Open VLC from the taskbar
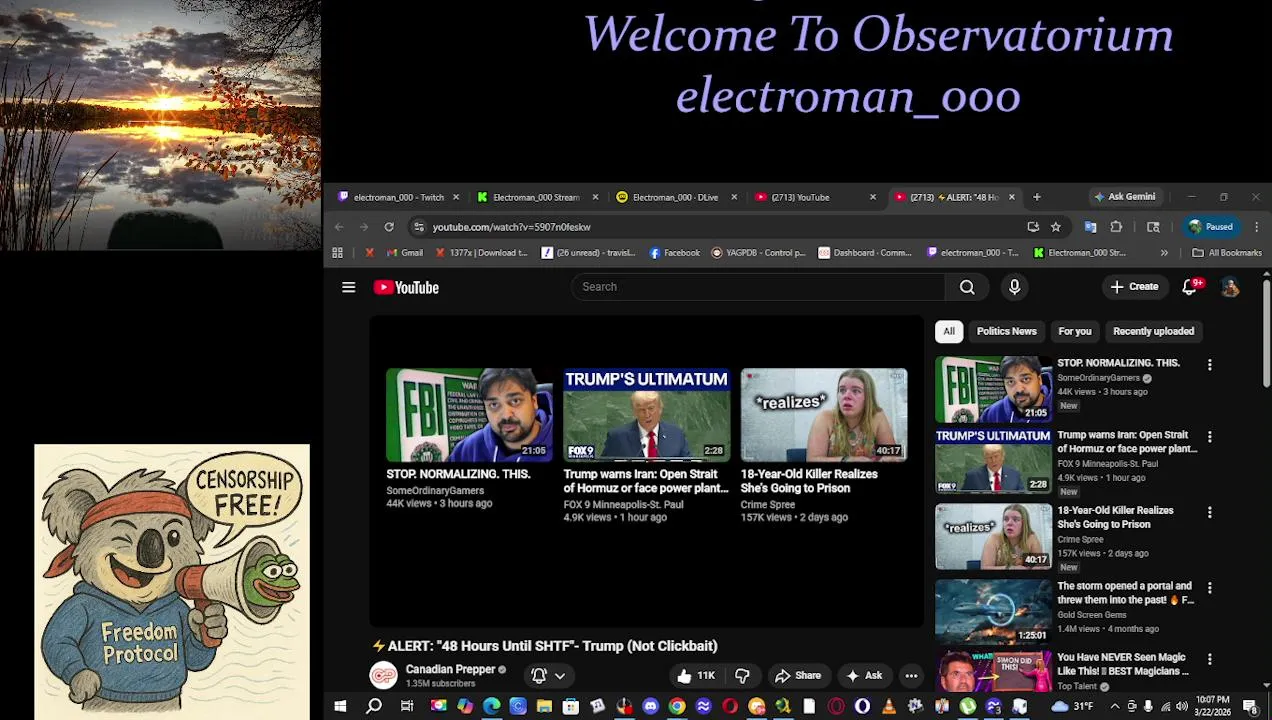This screenshot has height=720, width=1272. pos(888,707)
